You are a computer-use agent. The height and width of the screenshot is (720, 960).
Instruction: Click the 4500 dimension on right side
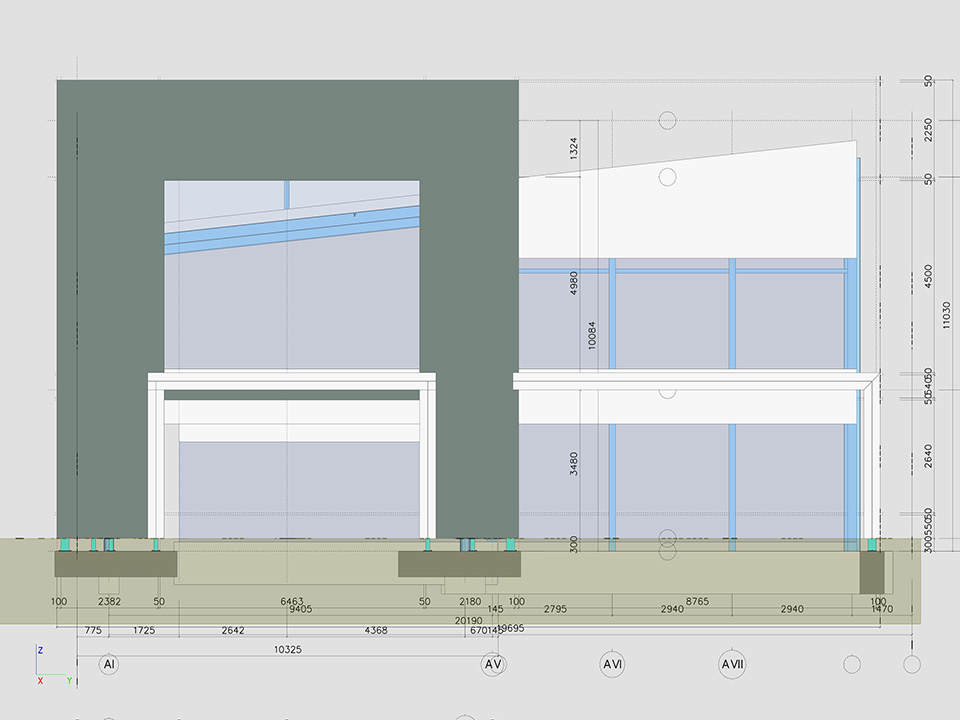(928, 276)
